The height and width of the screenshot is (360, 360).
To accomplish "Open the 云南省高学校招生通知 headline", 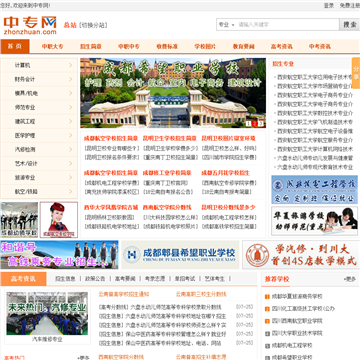I will [123, 294].
